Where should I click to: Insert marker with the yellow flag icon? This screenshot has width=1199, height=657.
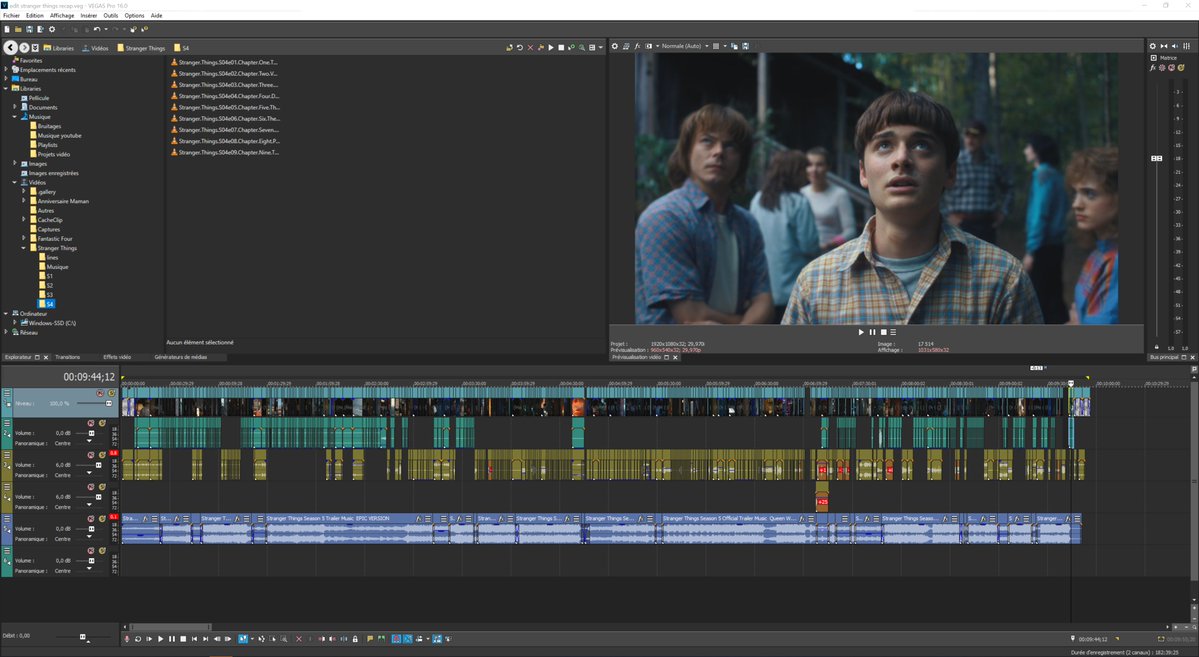tap(370, 639)
